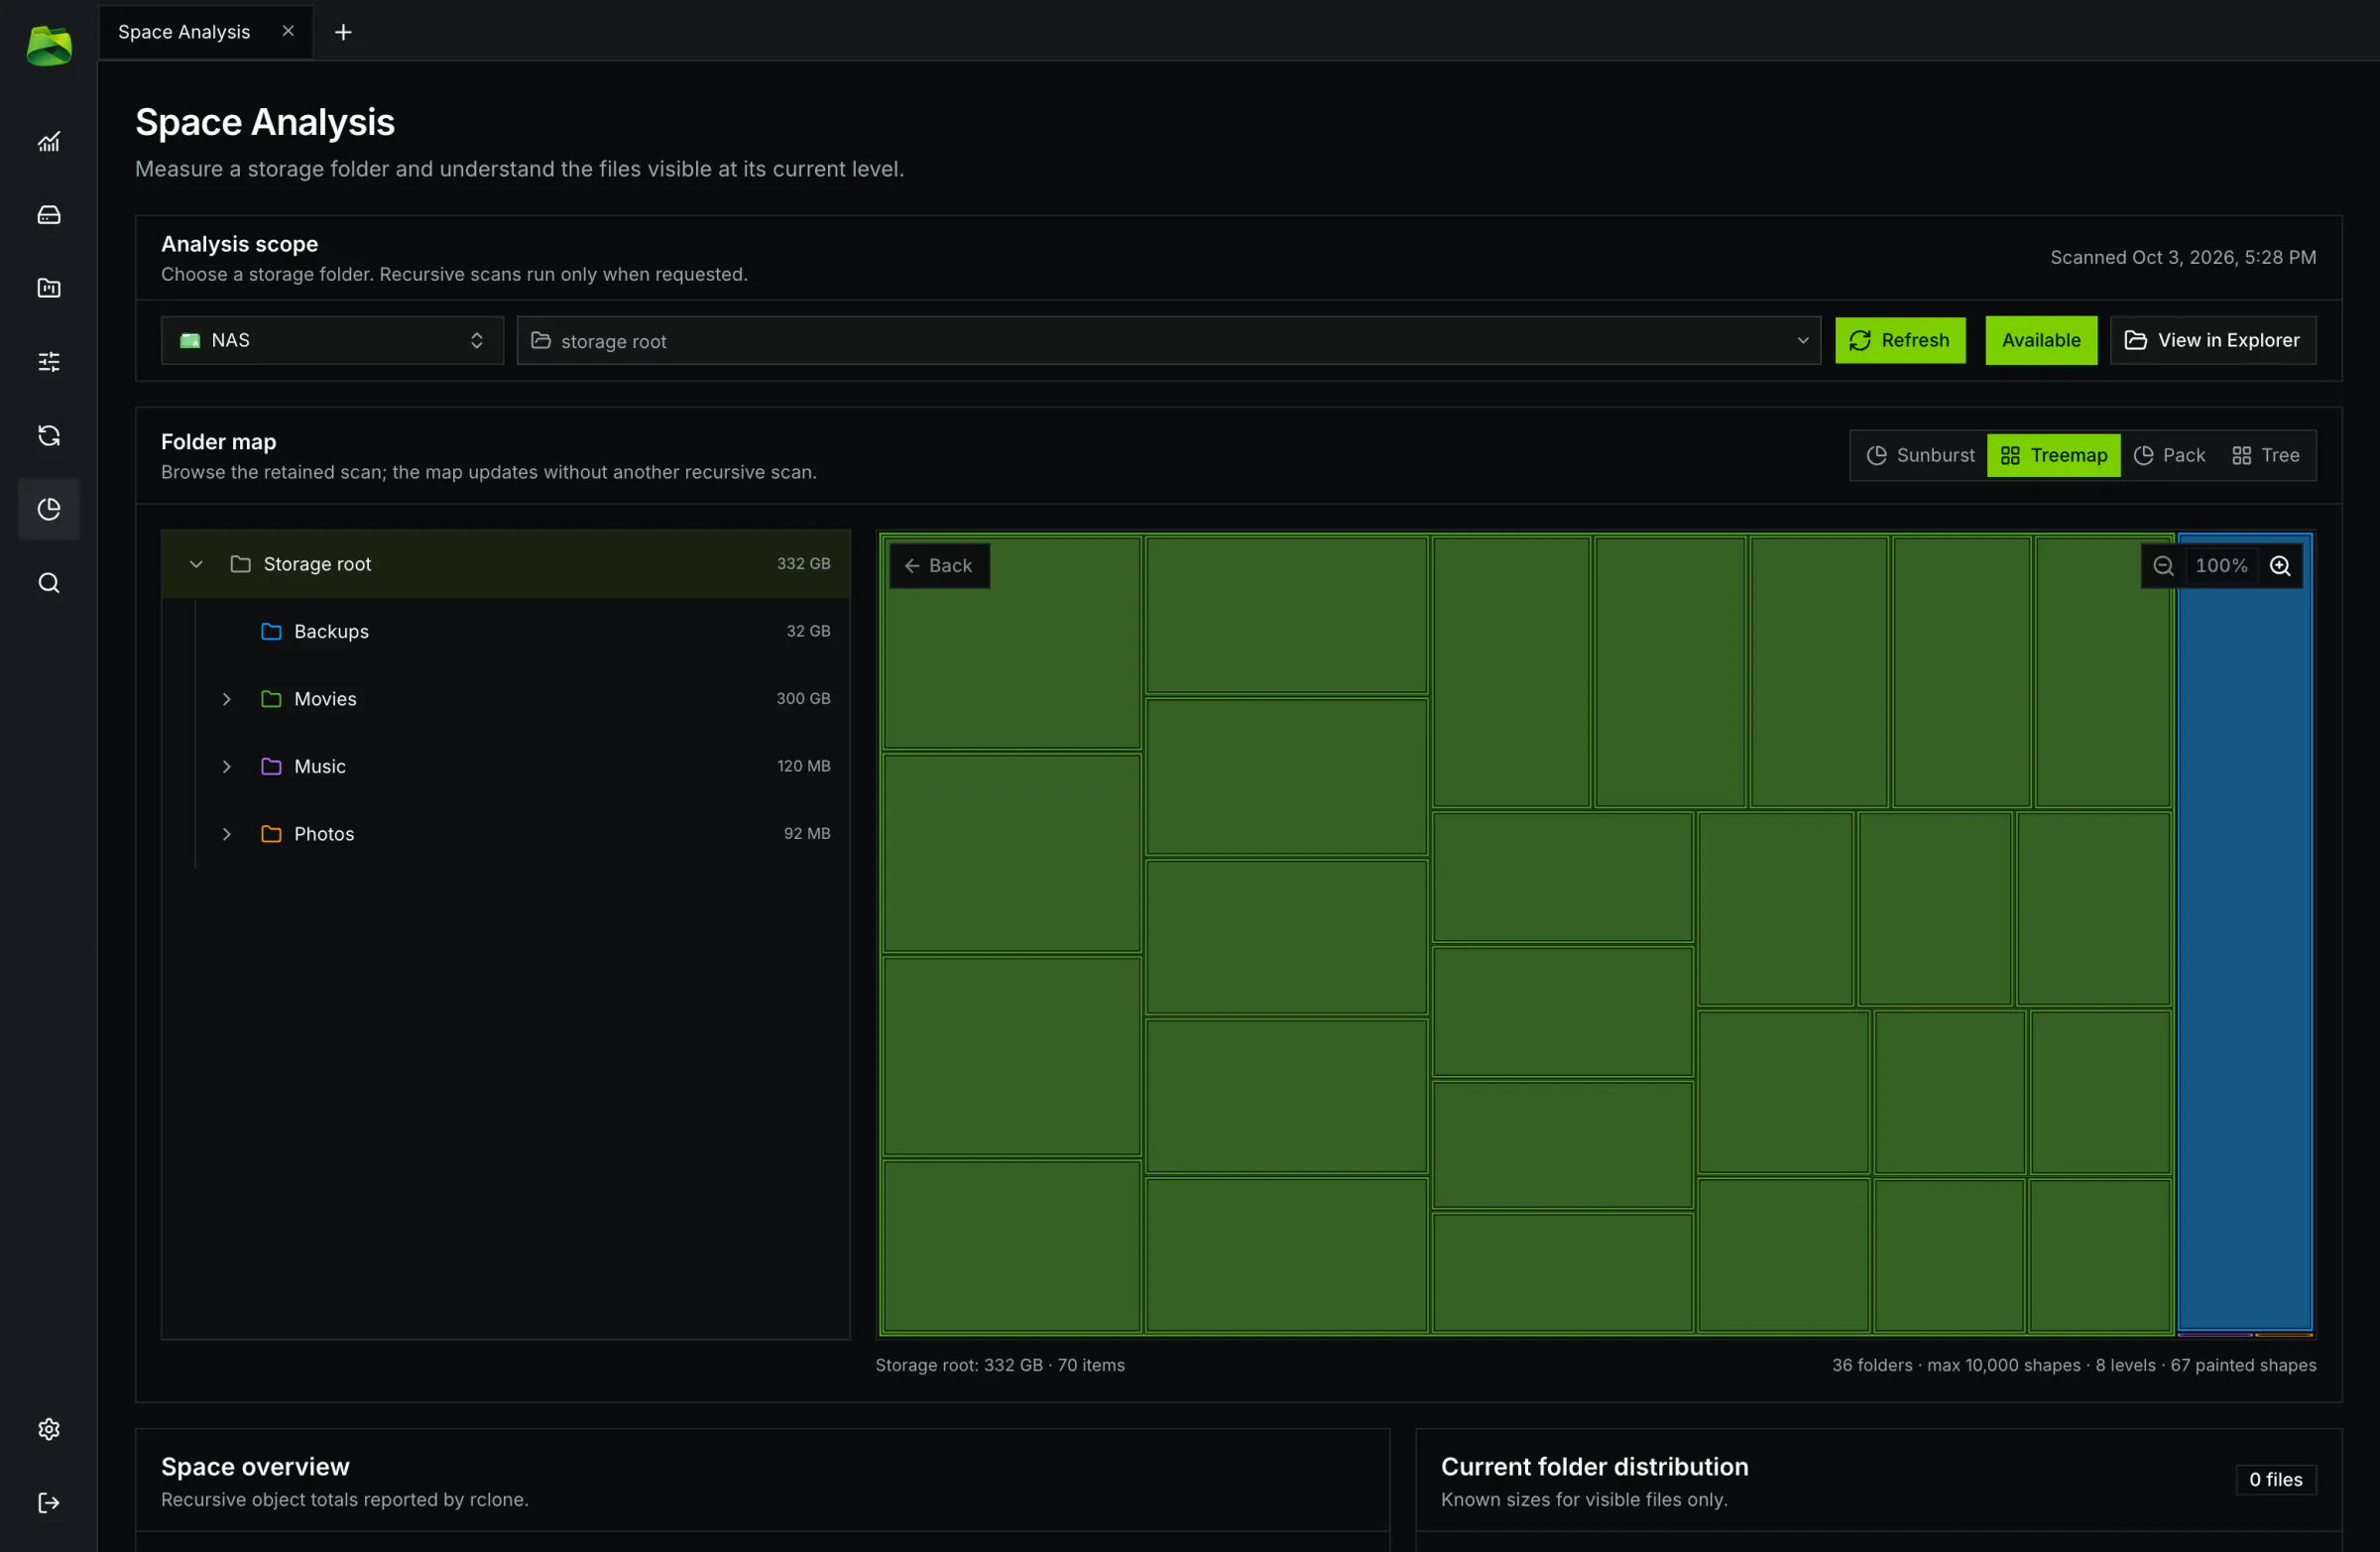Open the dashboard chart icon in sidebar

coord(48,142)
